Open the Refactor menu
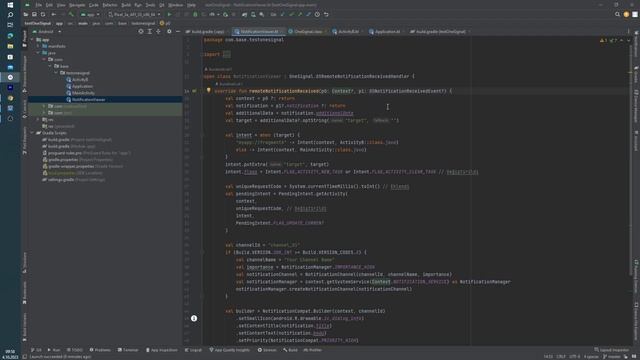The image size is (640, 360). click(110, 5)
